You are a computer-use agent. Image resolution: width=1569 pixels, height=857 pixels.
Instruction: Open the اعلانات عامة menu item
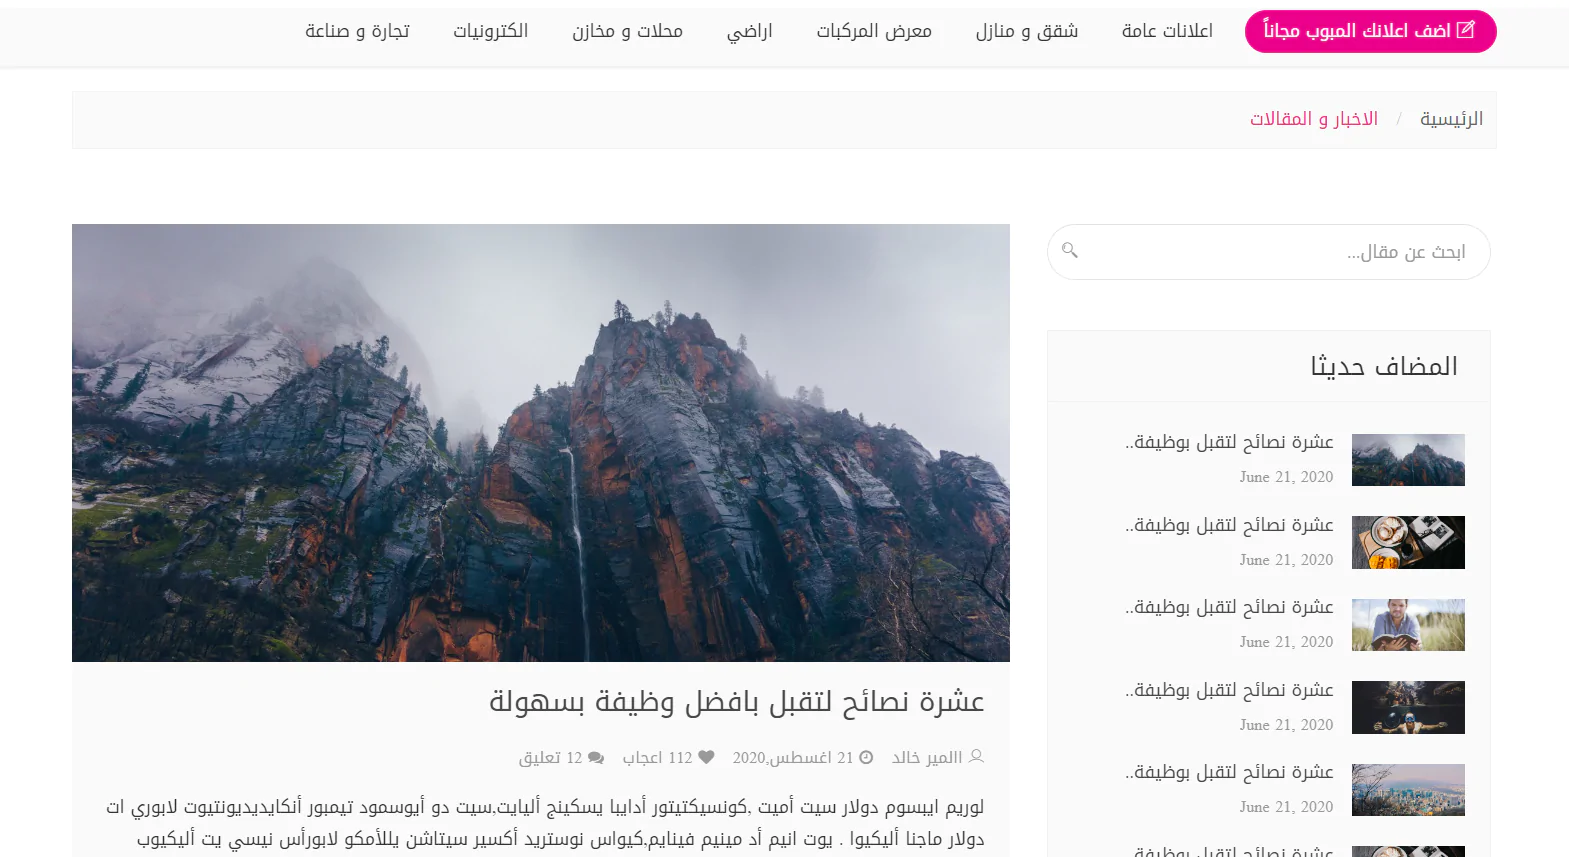(x=1167, y=31)
